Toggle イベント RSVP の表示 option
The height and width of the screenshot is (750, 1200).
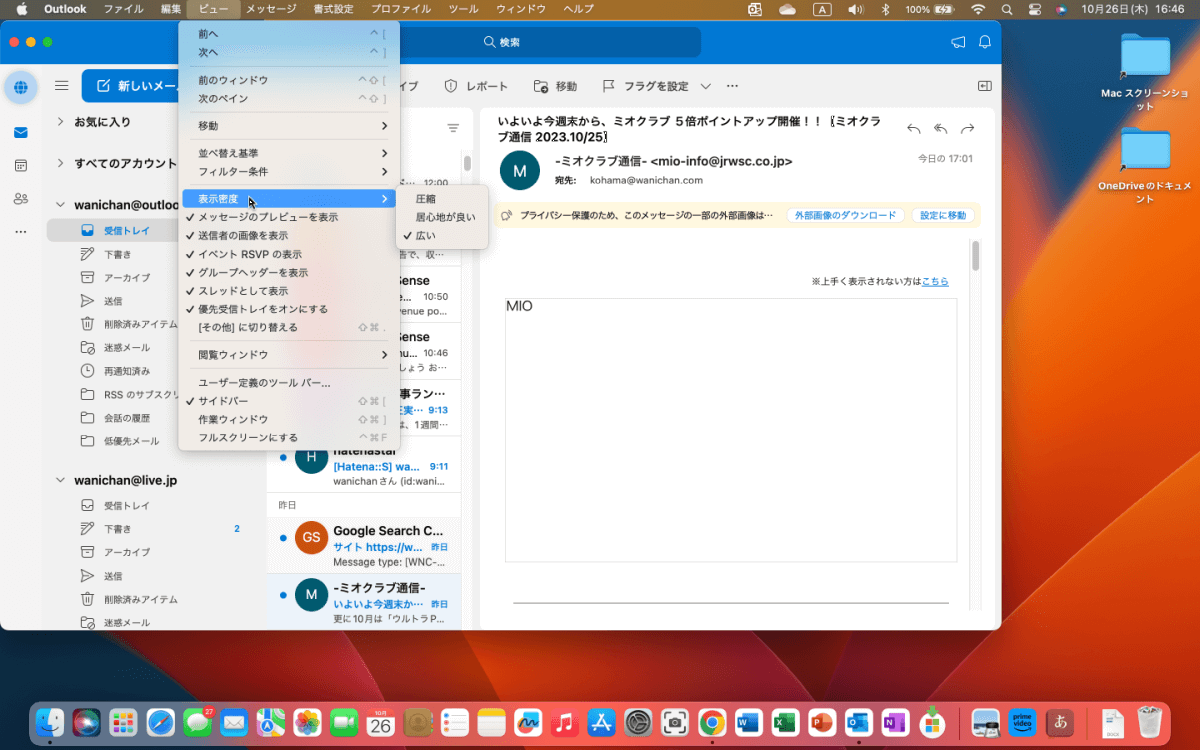[x=290, y=254]
